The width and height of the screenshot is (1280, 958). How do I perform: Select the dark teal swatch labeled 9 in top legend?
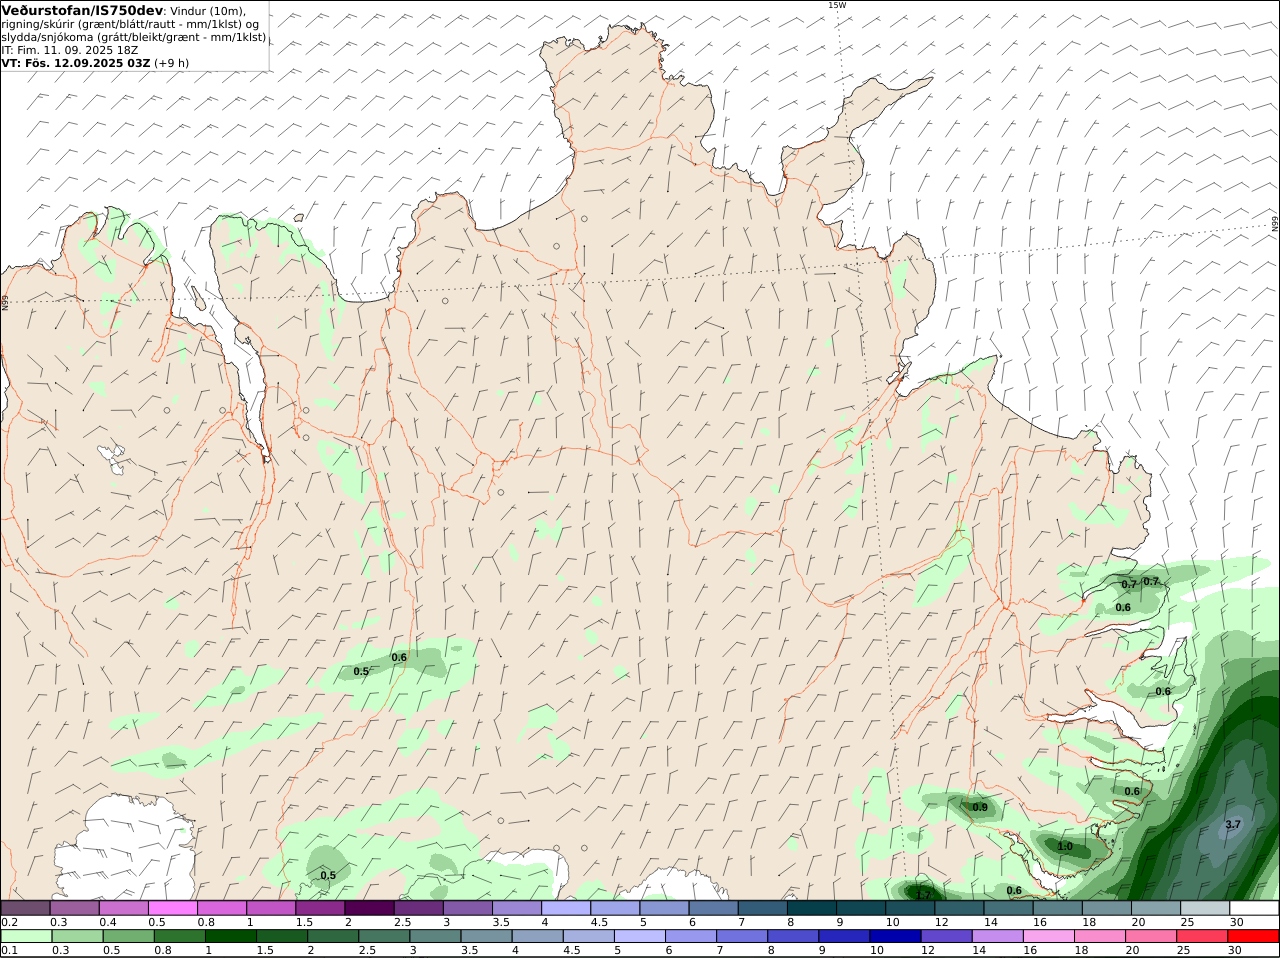coord(861,908)
